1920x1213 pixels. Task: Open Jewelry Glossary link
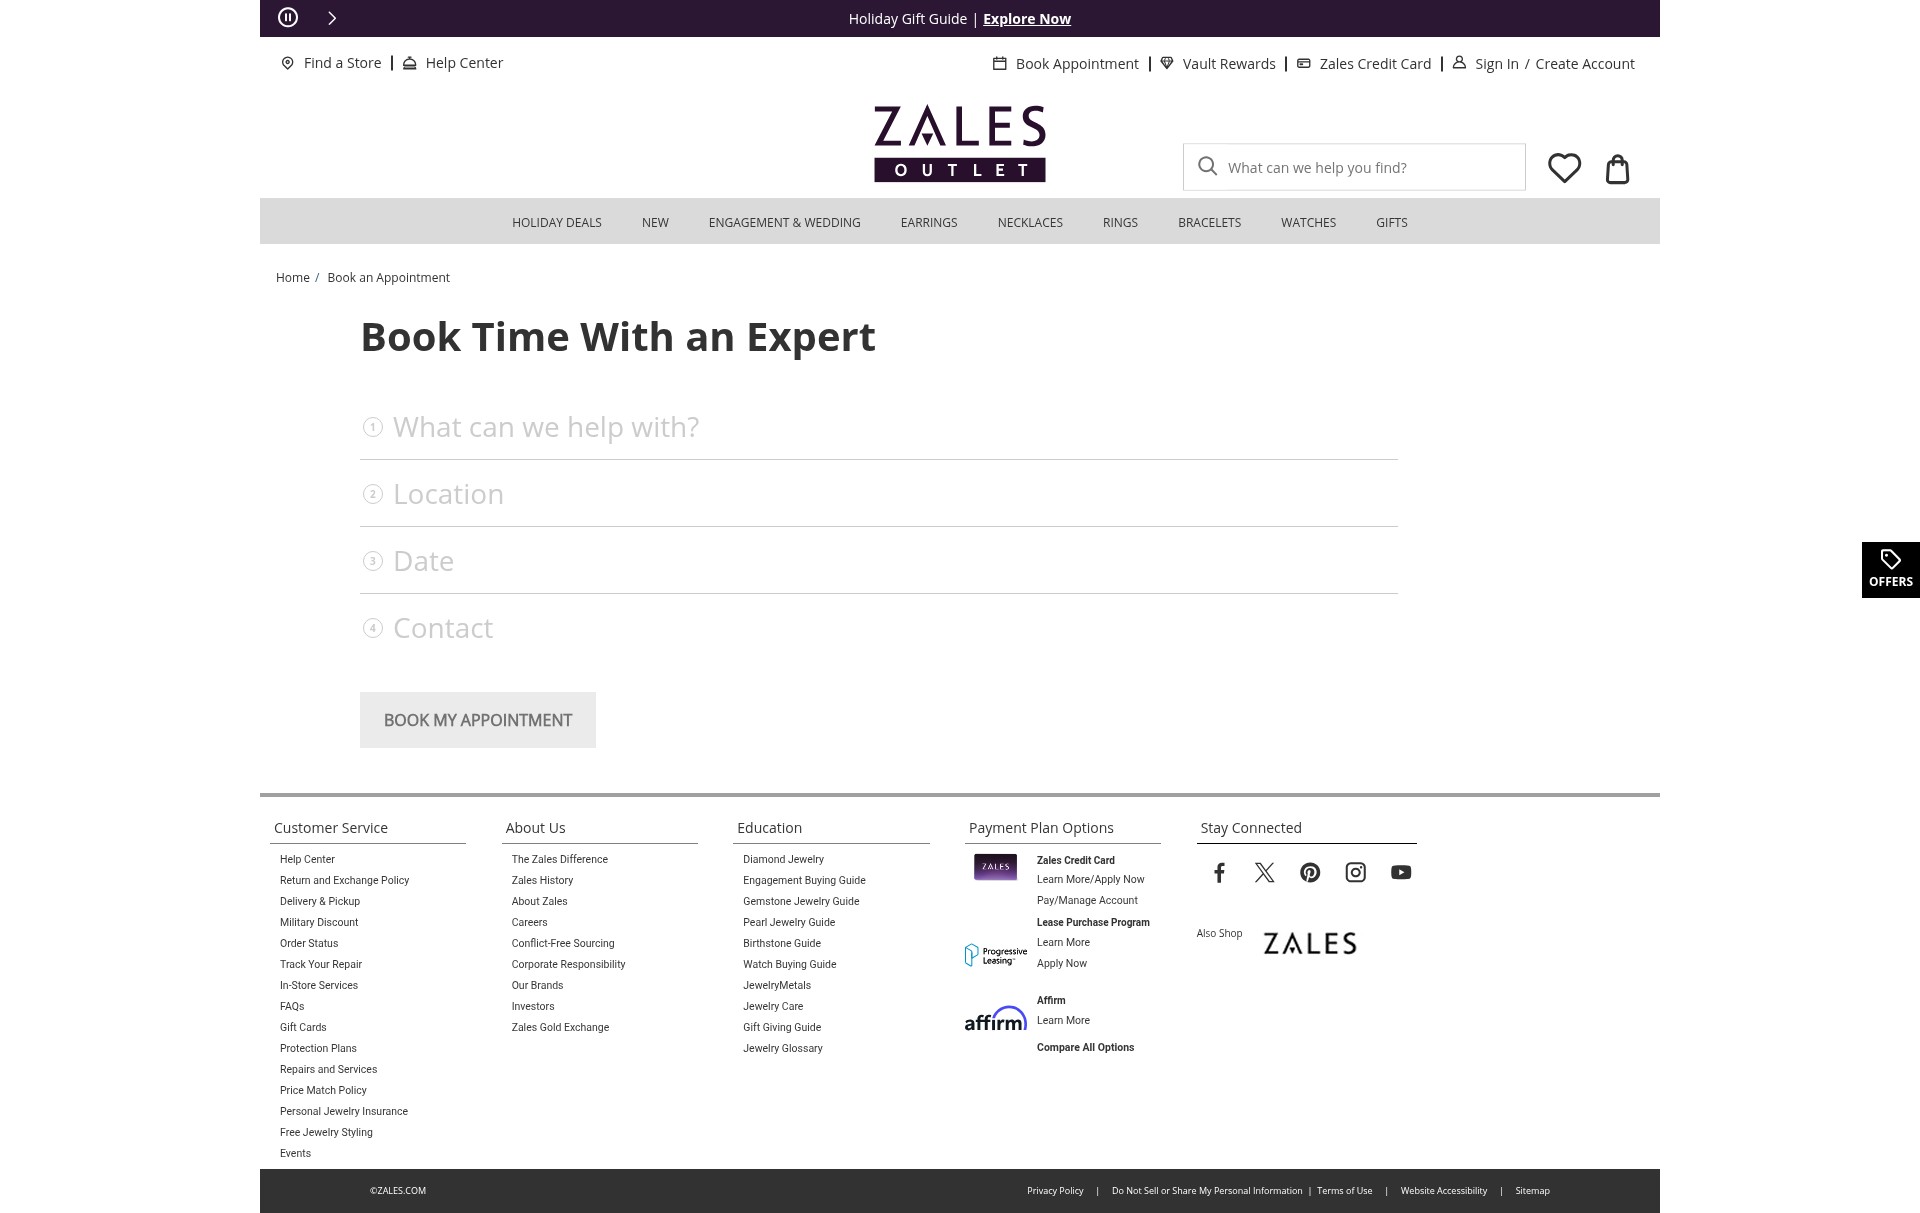pyautogui.click(x=783, y=1048)
